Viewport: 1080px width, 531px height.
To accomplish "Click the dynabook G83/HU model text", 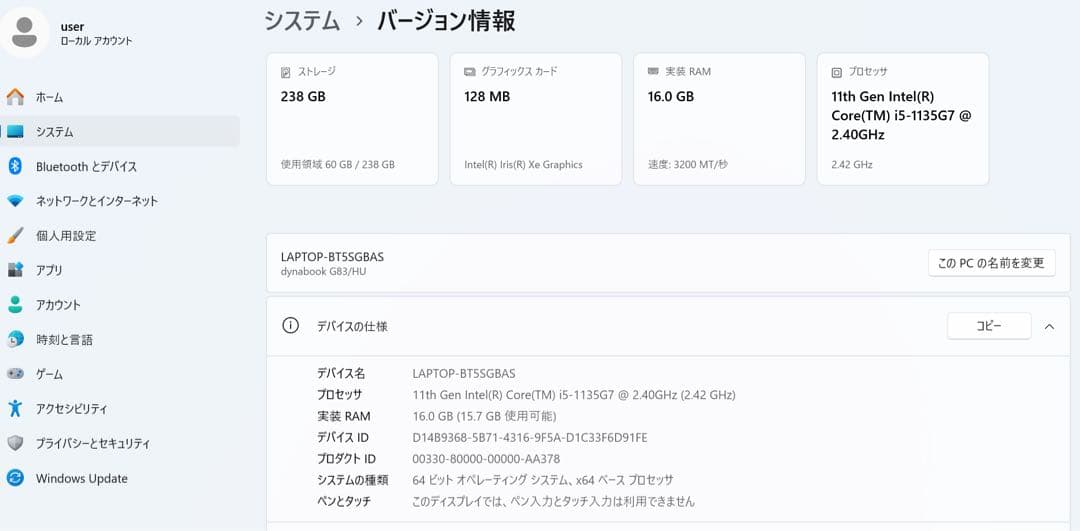I will click(323, 271).
